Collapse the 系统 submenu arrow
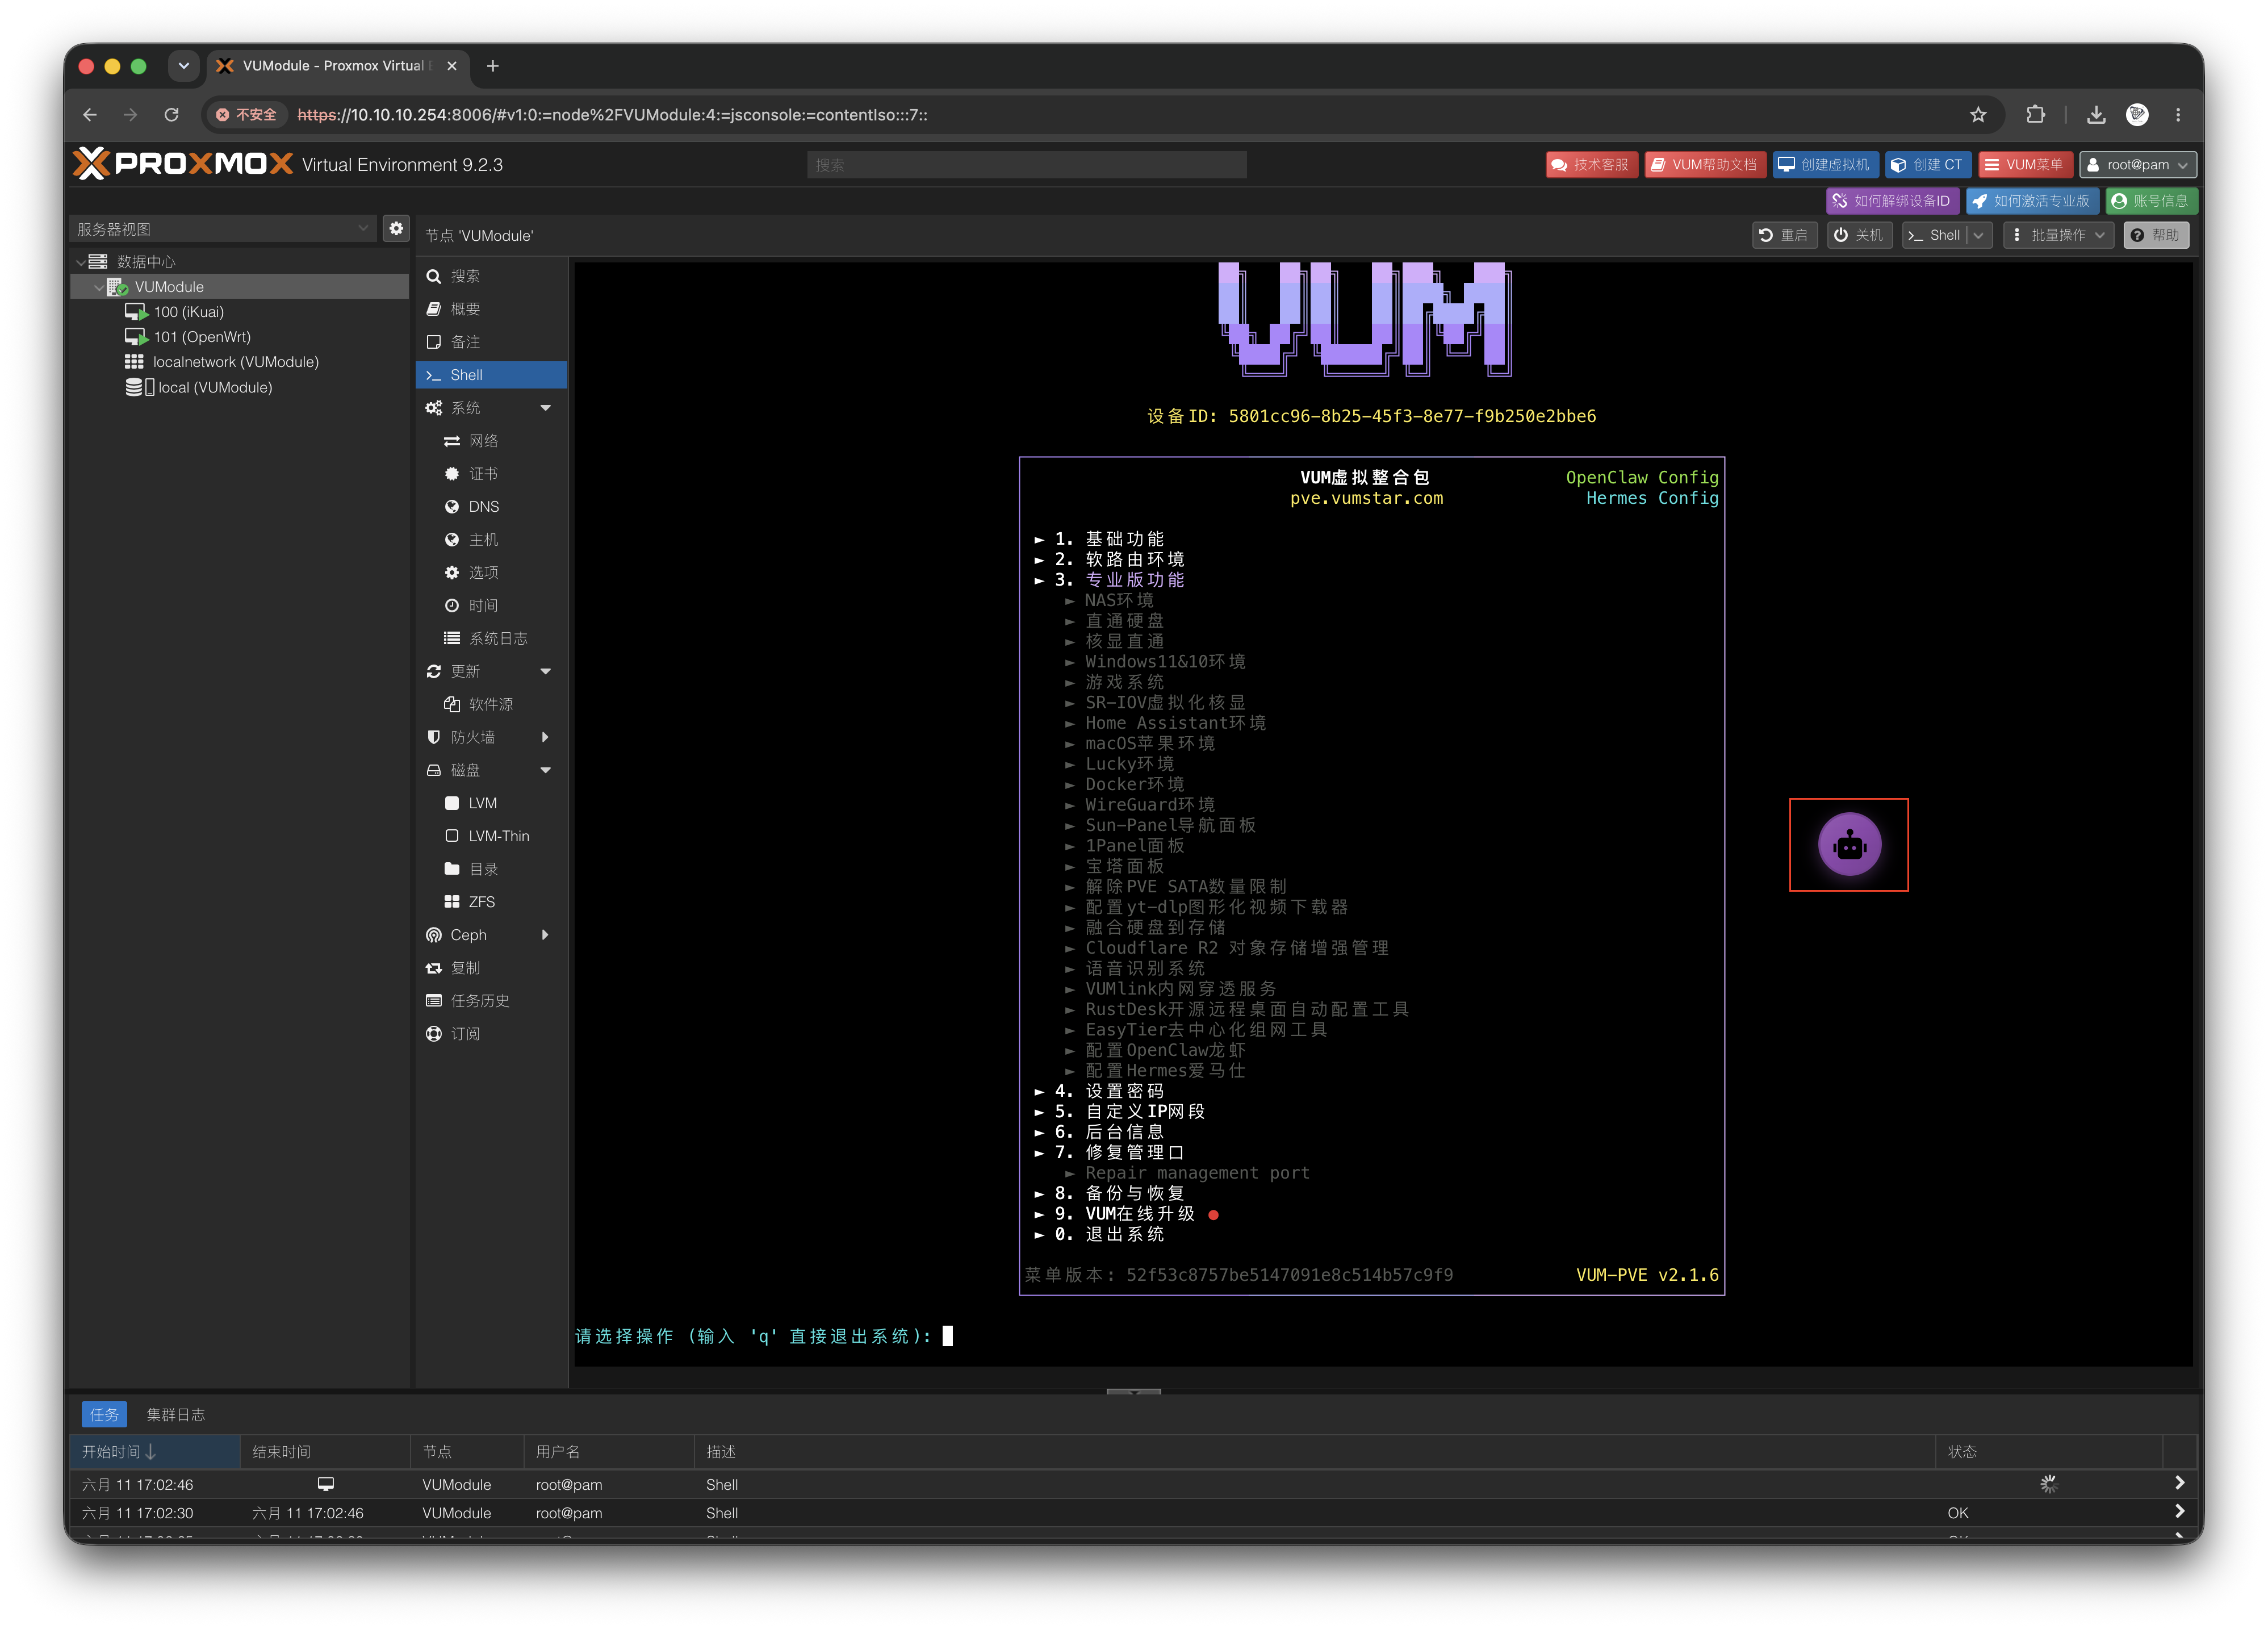The image size is (2268, 1629). coord(546,408)
